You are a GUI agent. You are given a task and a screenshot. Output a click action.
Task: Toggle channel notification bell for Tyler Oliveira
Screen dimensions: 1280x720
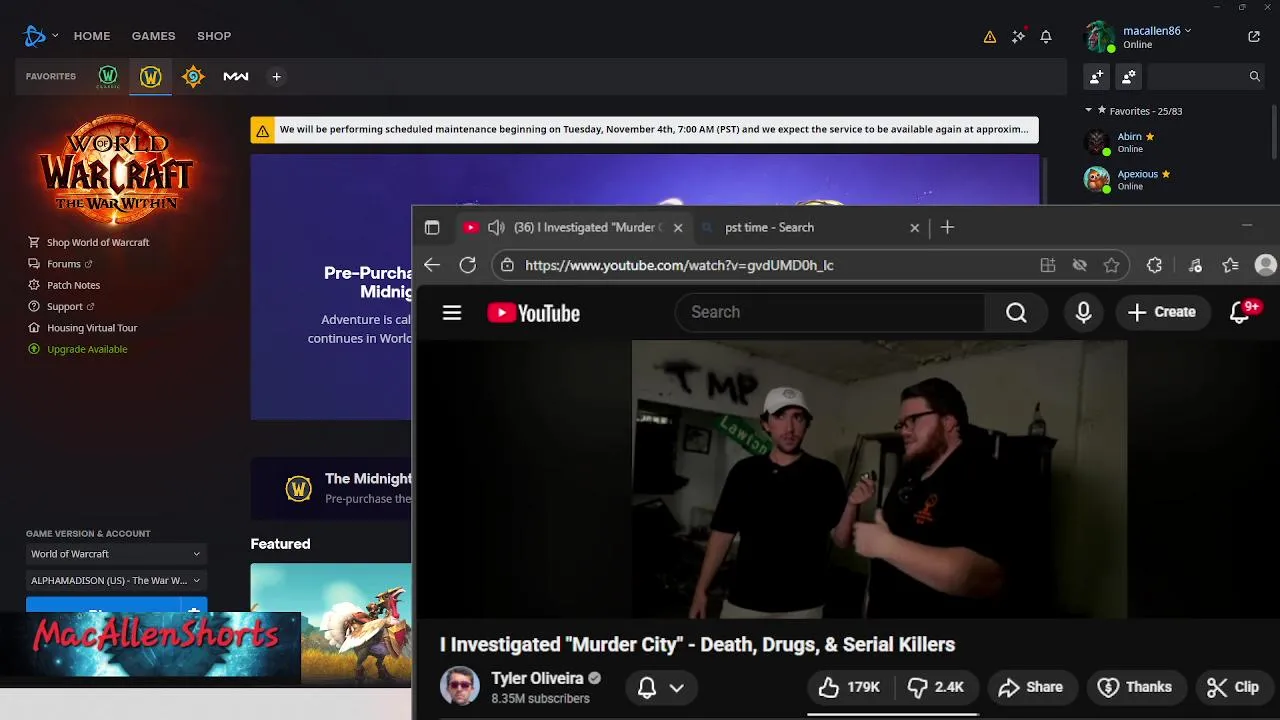[x=647, y=687]
